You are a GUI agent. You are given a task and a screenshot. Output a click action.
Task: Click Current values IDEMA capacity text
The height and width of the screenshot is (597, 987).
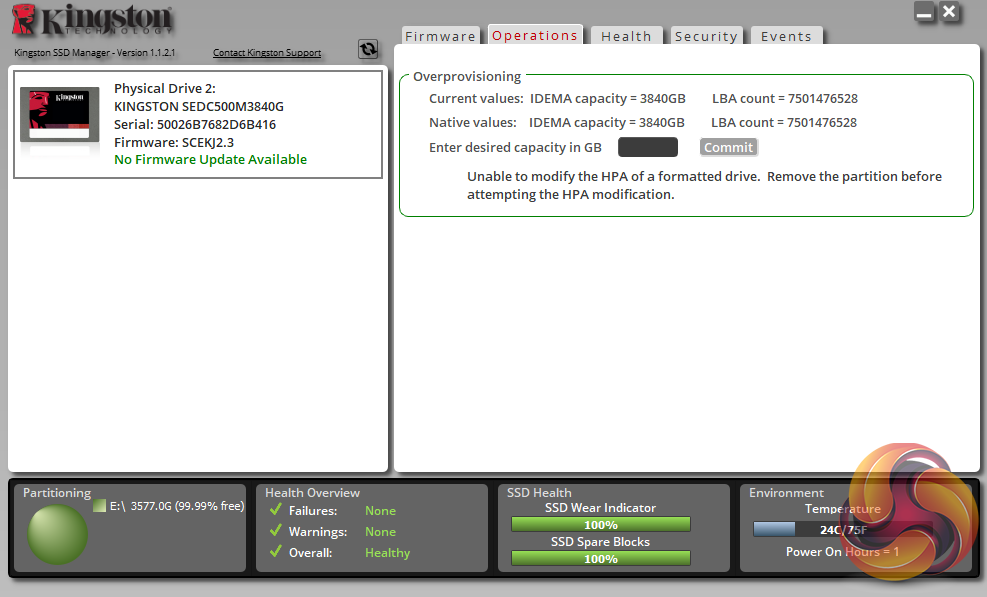pyautogui.click(x=607, y=99)
